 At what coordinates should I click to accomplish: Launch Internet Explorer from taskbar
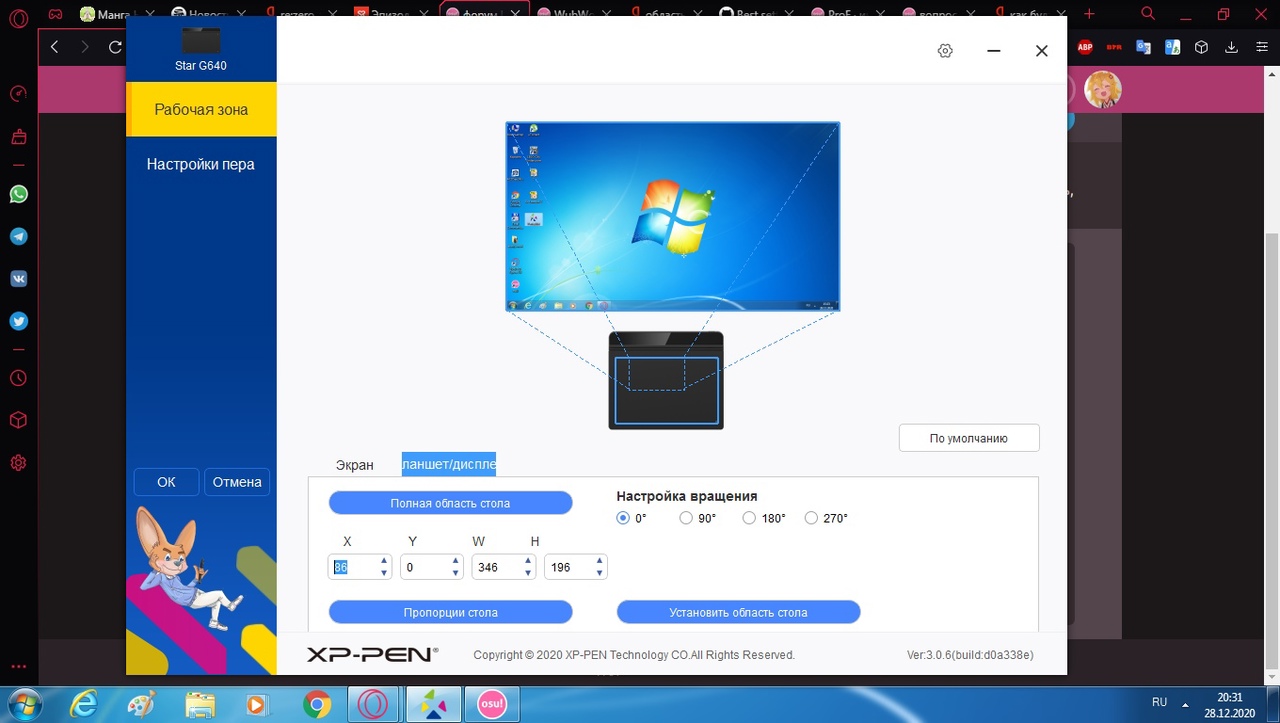tap(85, 704)
